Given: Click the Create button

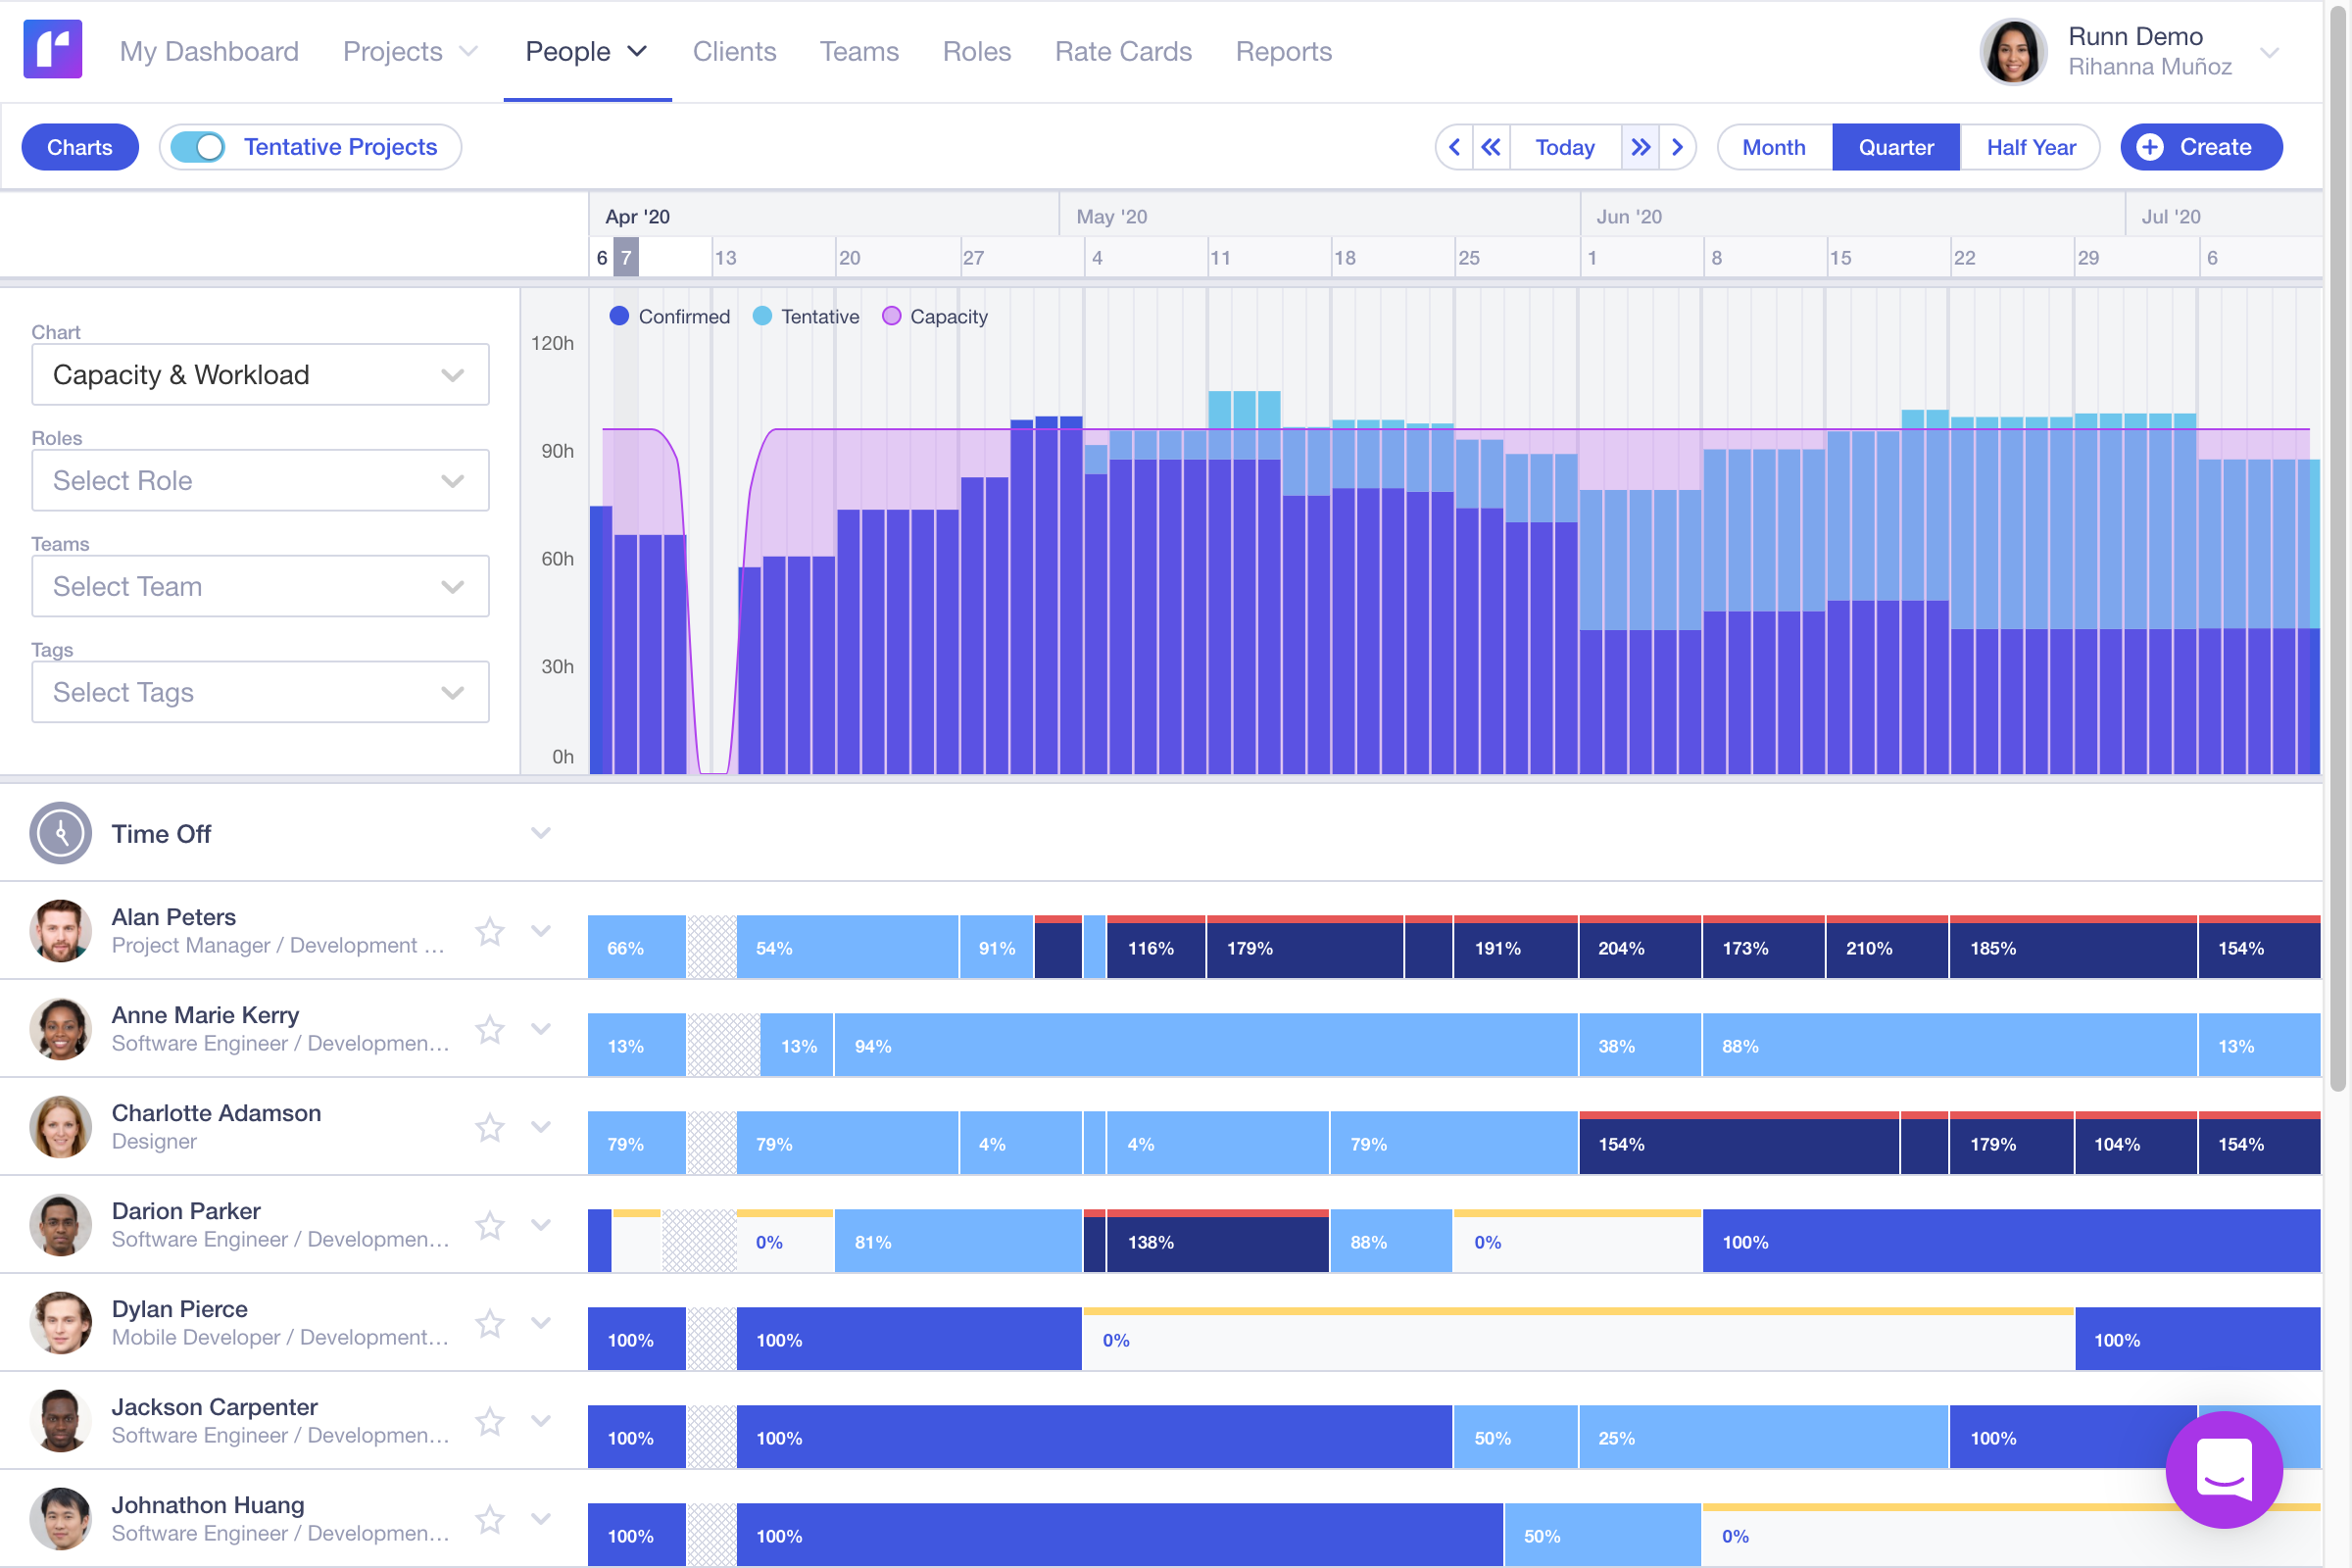Looking at the screenshot, I should click(x=2200, y=147).
